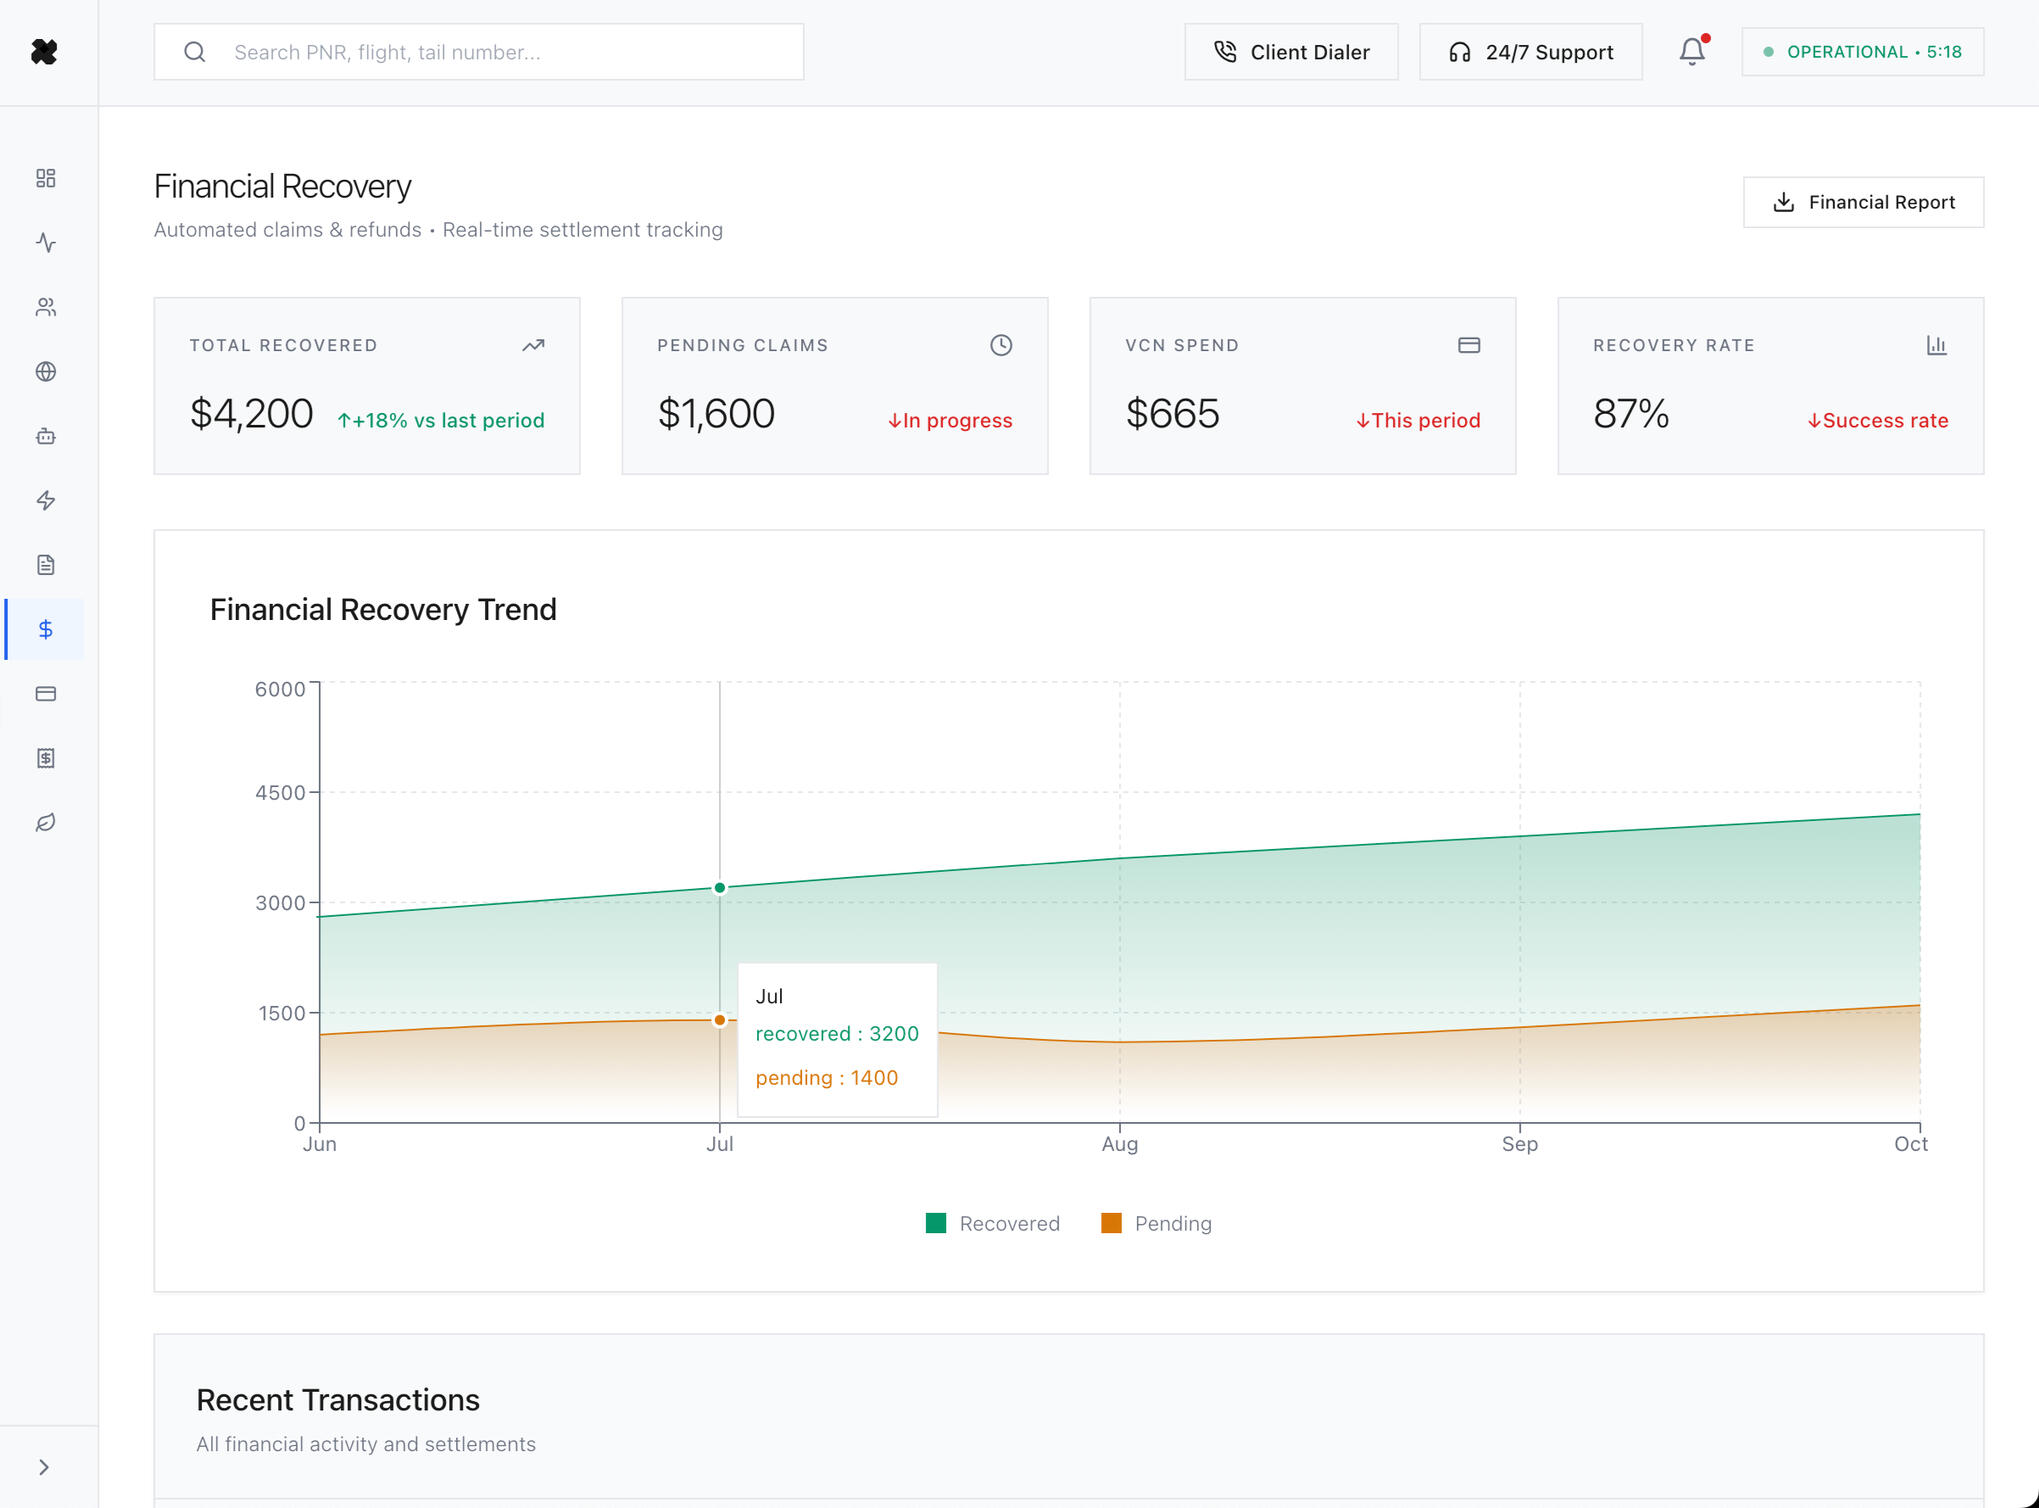Open the document sidebar icon
This screenshot has width=2039, height=1508.
(46, 565)
